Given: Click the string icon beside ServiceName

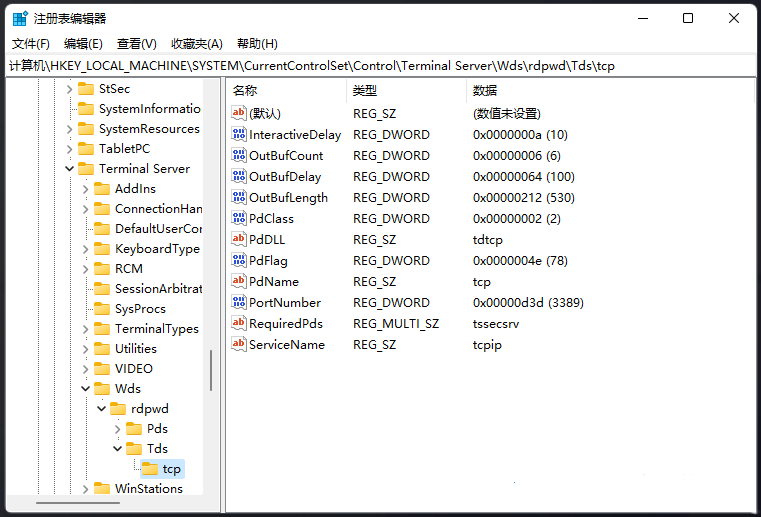Looking at the screenshot, I should click(239, 344).
